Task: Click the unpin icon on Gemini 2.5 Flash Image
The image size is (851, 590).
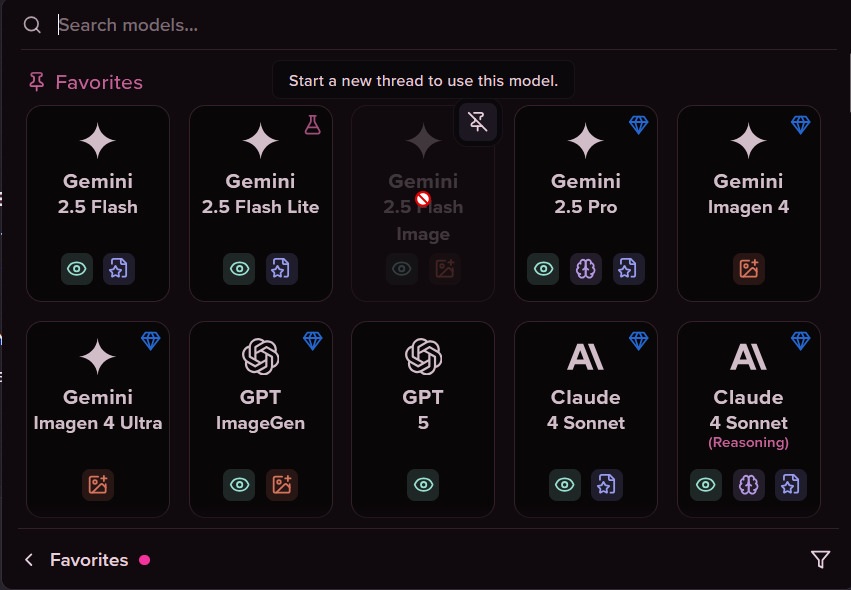Action: coord(478,122)
